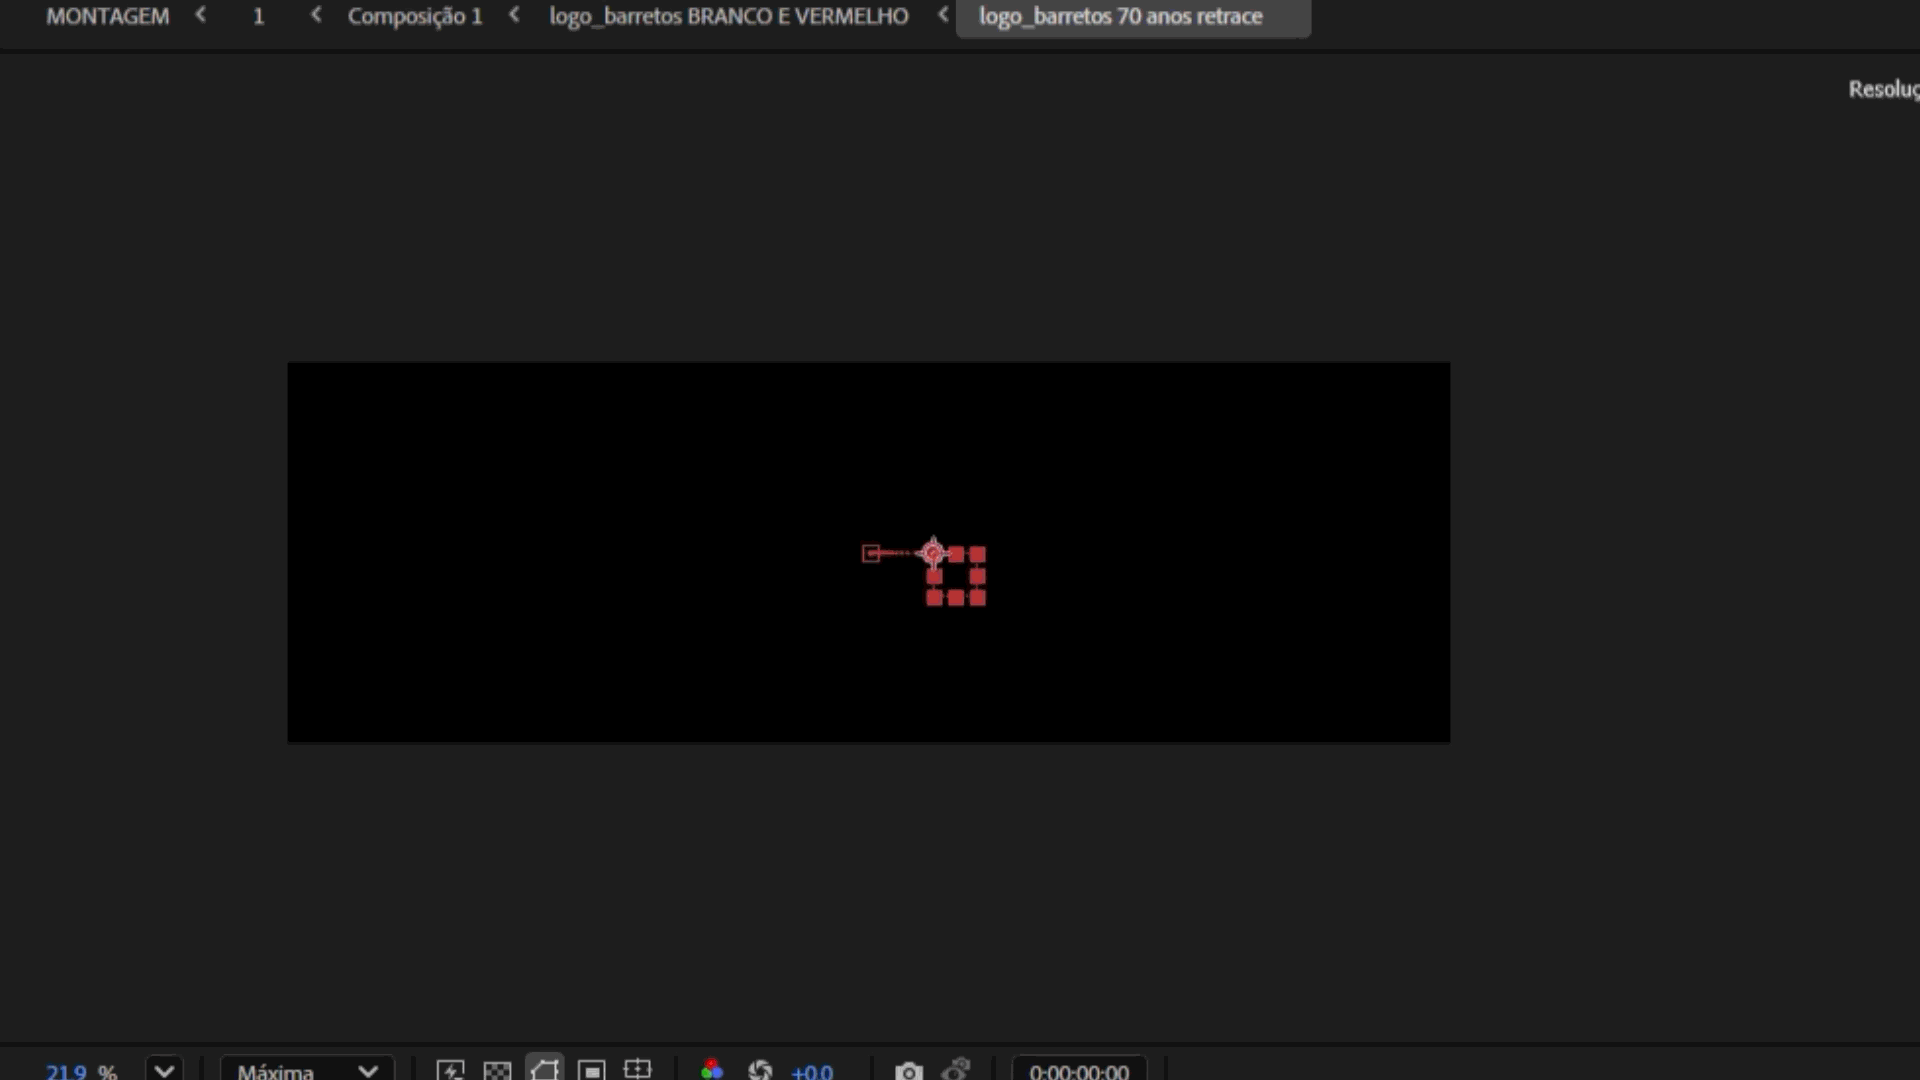The width and height of the screenshot is (1920, 1080).
Task: Toggle the transparency grid checkerboard
Action: click(x=497, y=1070)
